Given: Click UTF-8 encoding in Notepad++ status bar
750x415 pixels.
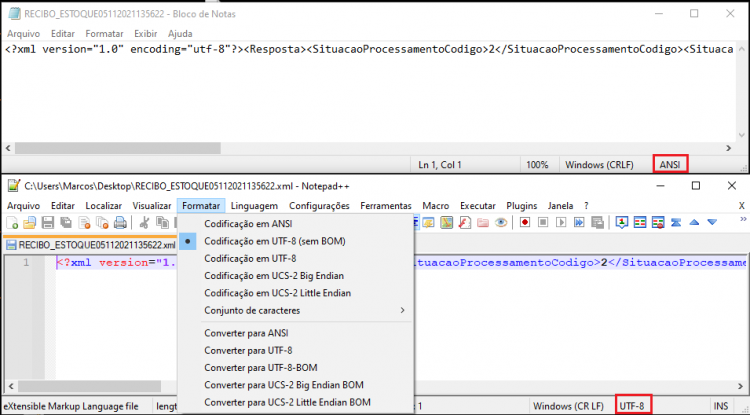Looking at the screenshot, I should point(632,406).
